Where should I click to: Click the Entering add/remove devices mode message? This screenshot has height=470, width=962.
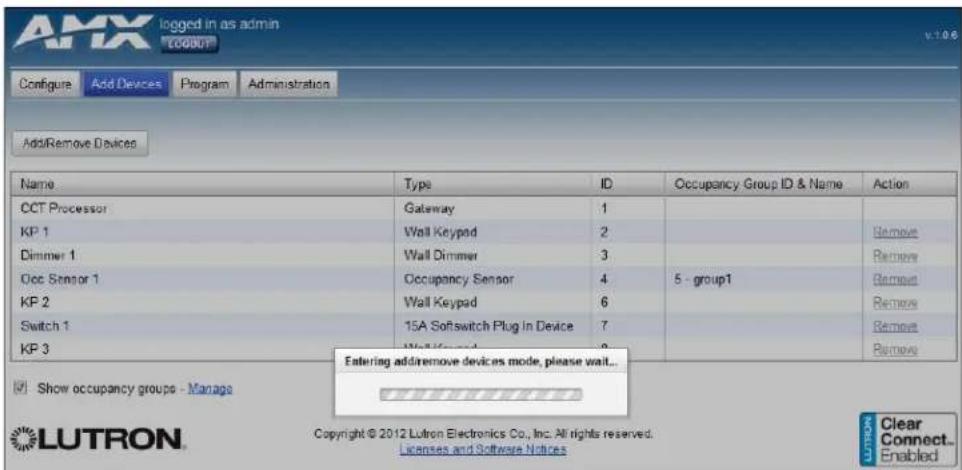click(x=480, y=363)
